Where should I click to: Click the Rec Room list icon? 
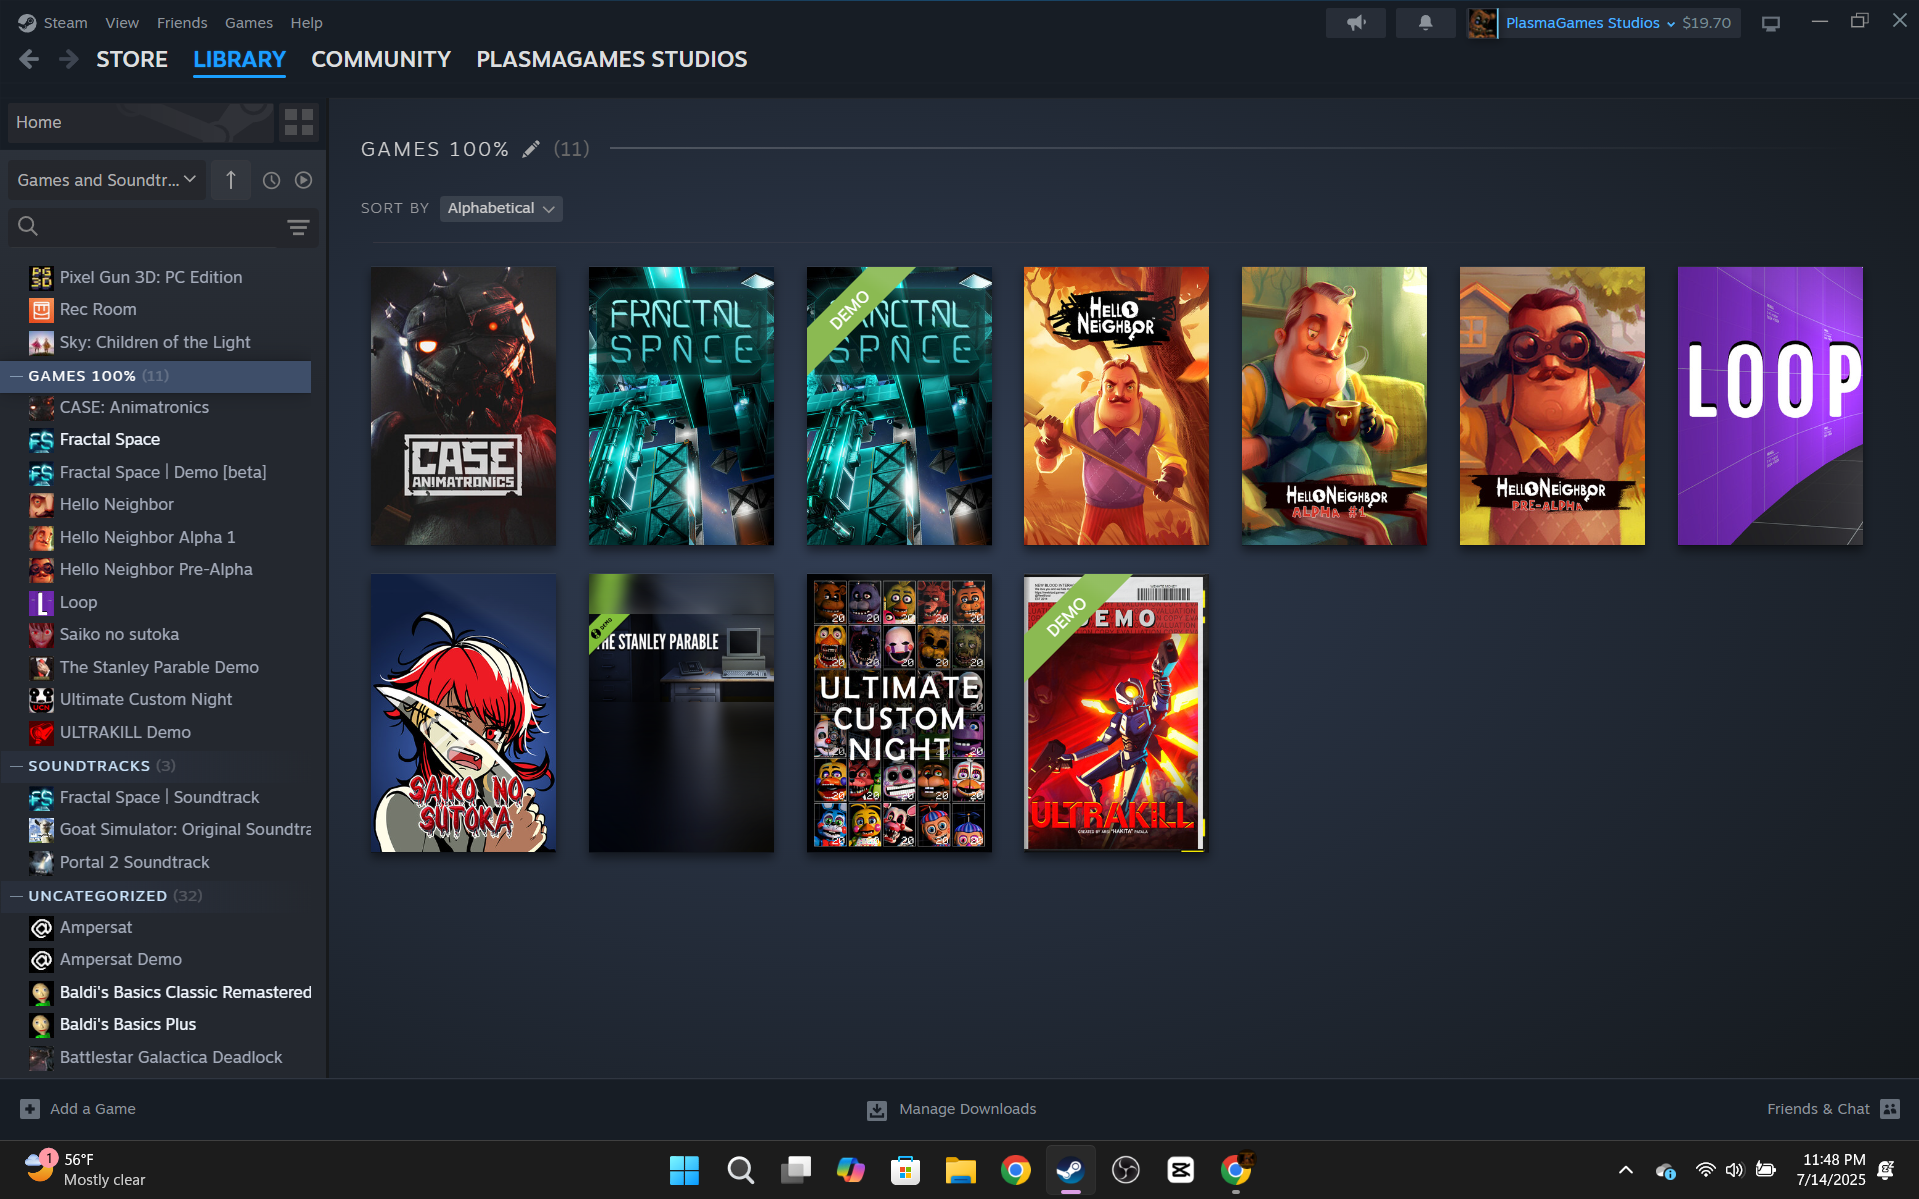(41, 310)
